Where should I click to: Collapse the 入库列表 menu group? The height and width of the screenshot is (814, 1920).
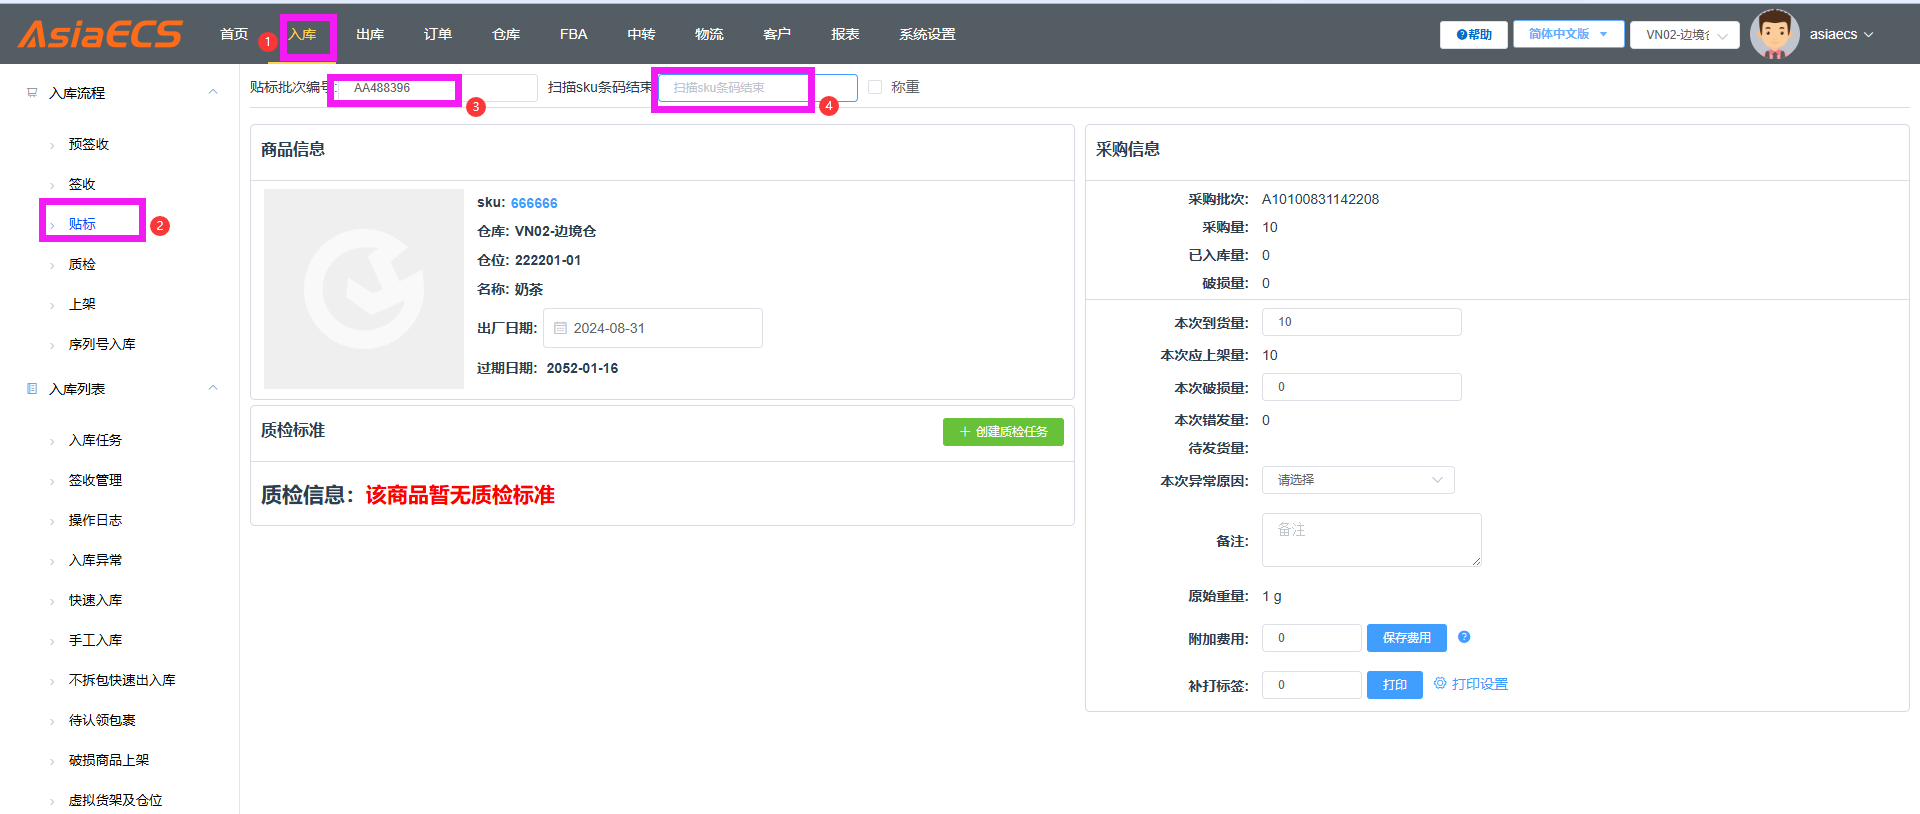pyautogui.click(x=213, y=388)
